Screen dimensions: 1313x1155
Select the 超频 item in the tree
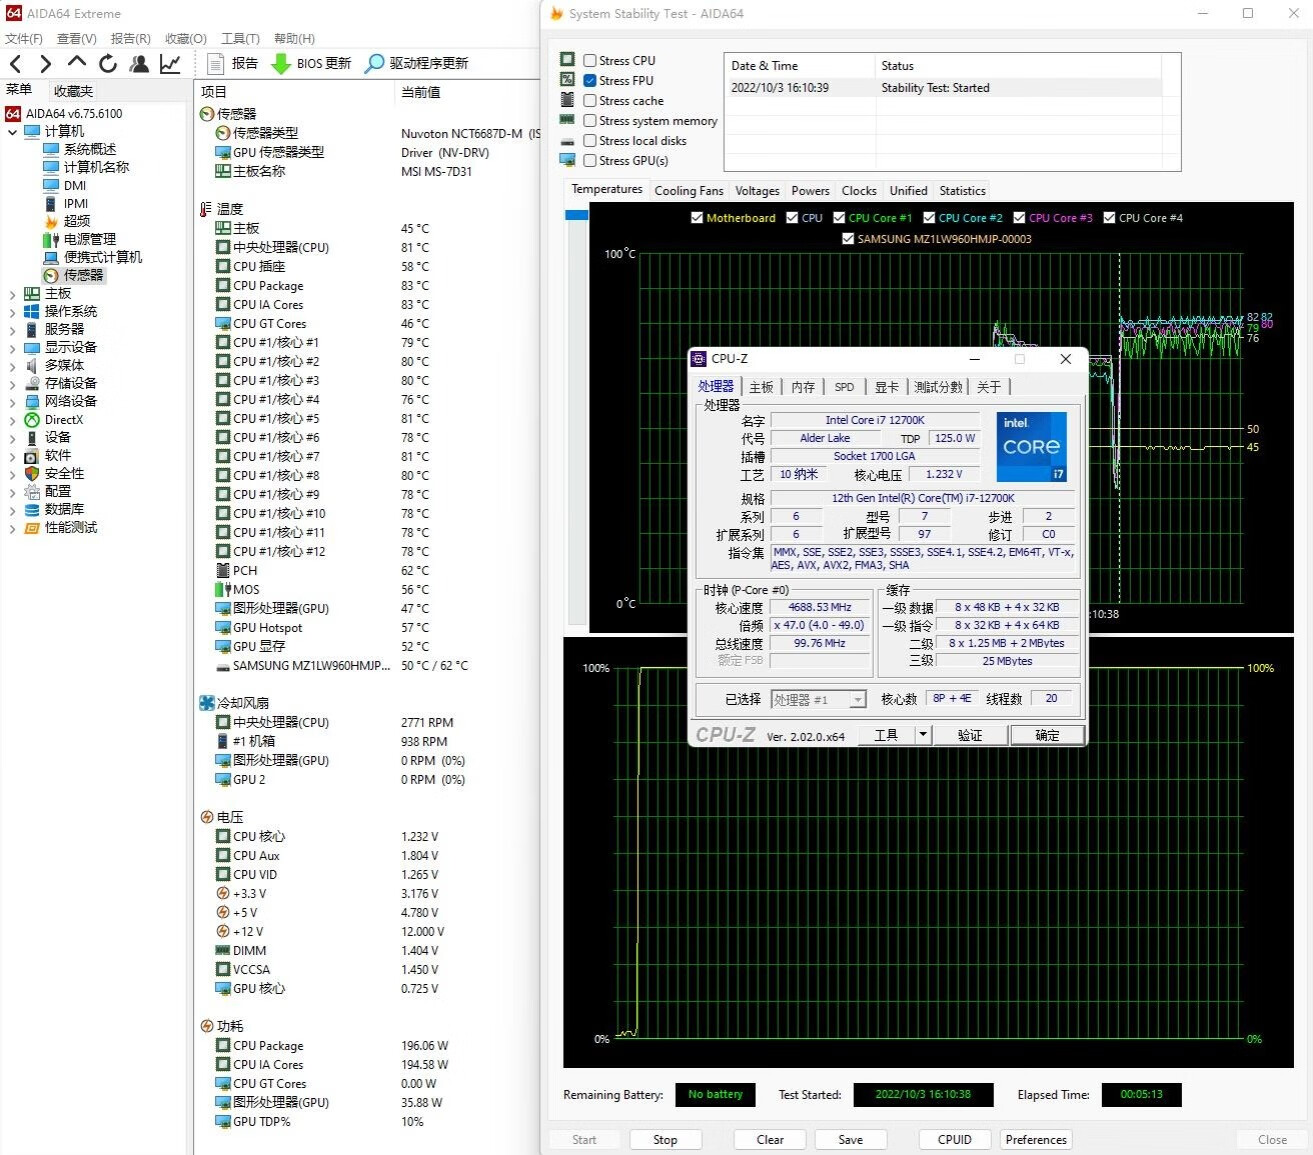(x=77, y=221)
